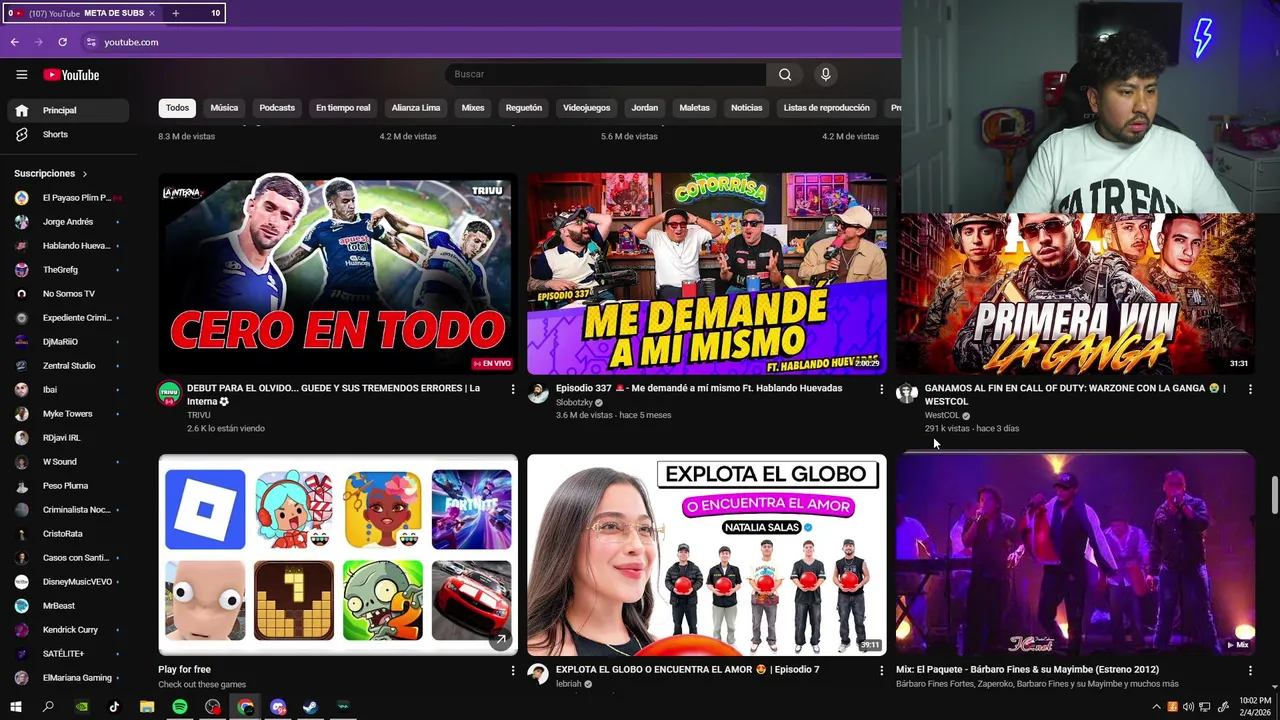Go back with the browser back arrow

(x=14, y=42)
